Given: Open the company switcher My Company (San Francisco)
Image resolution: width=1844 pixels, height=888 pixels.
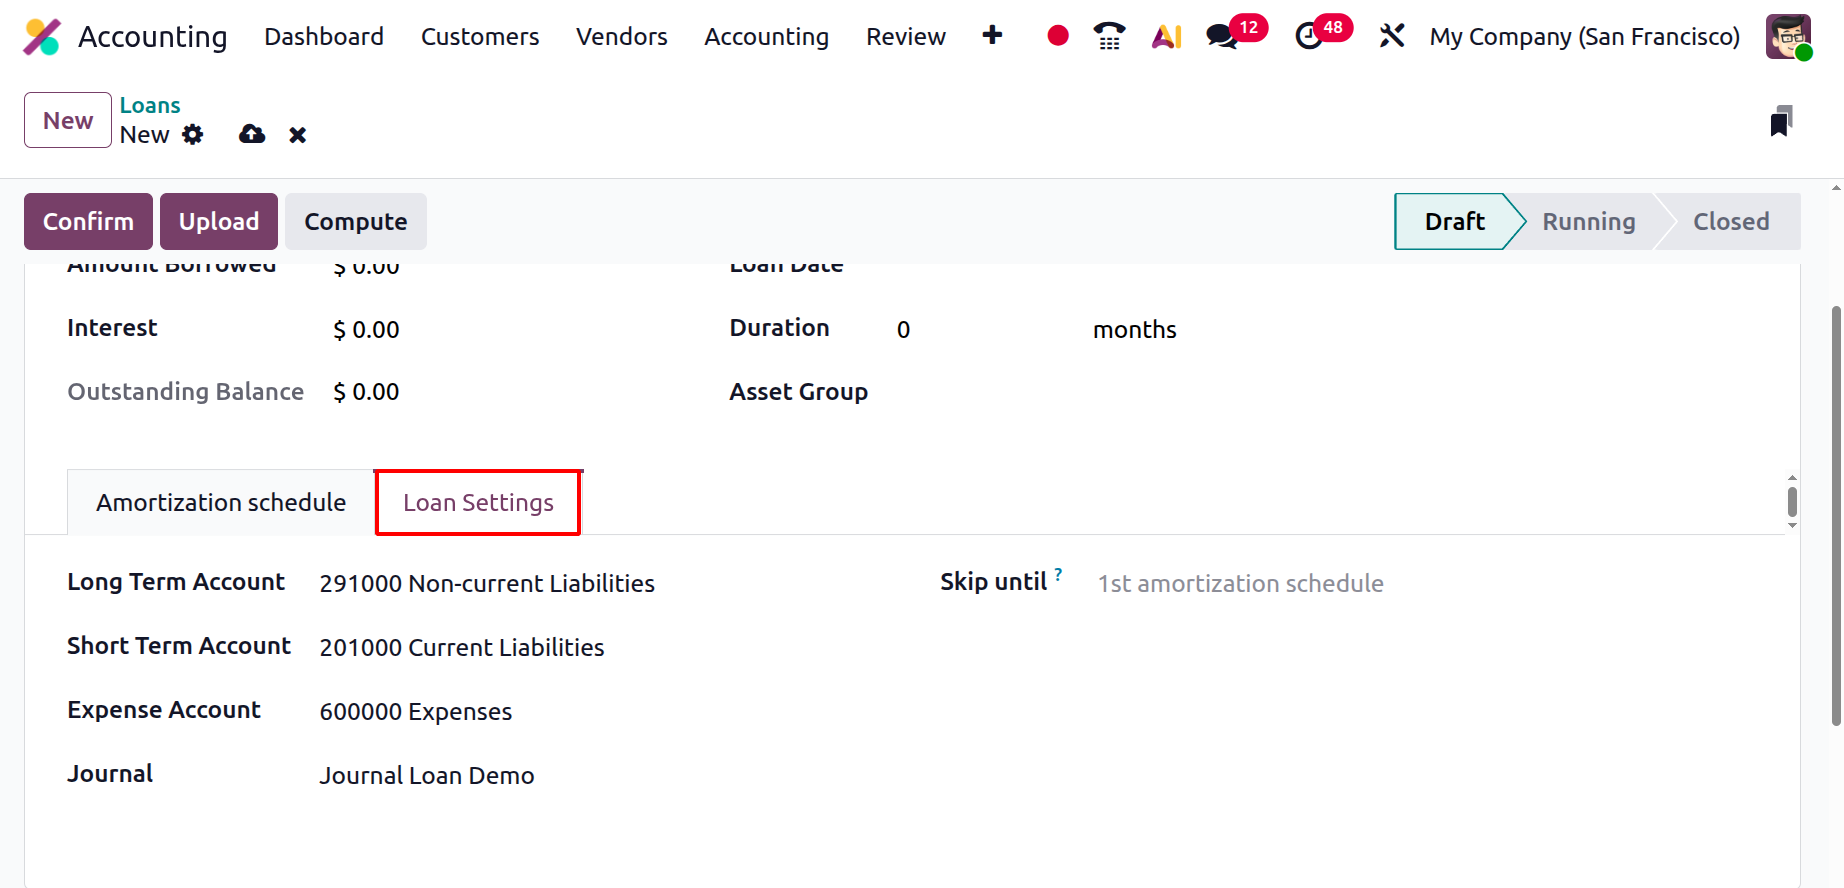Looking at the screenshot, I should pos(1584,37).
